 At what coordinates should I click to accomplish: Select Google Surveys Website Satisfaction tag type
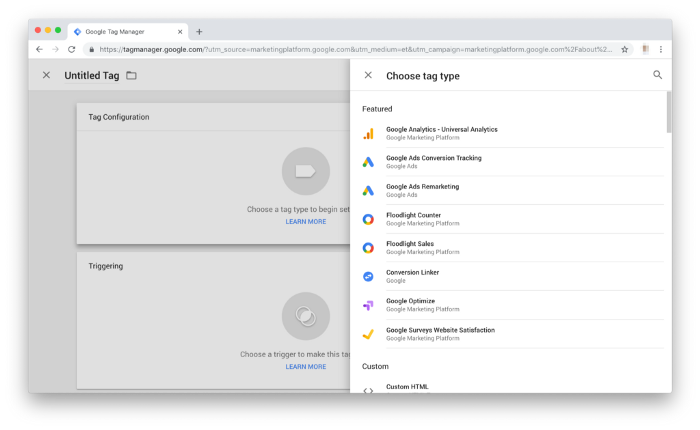coord(512,334)
